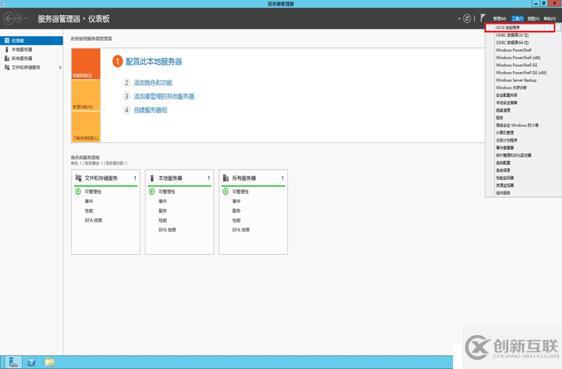This screenshot has width=562, height=369.
Task: Select the 快速启动 orange tab
Action: click(86, 64)
